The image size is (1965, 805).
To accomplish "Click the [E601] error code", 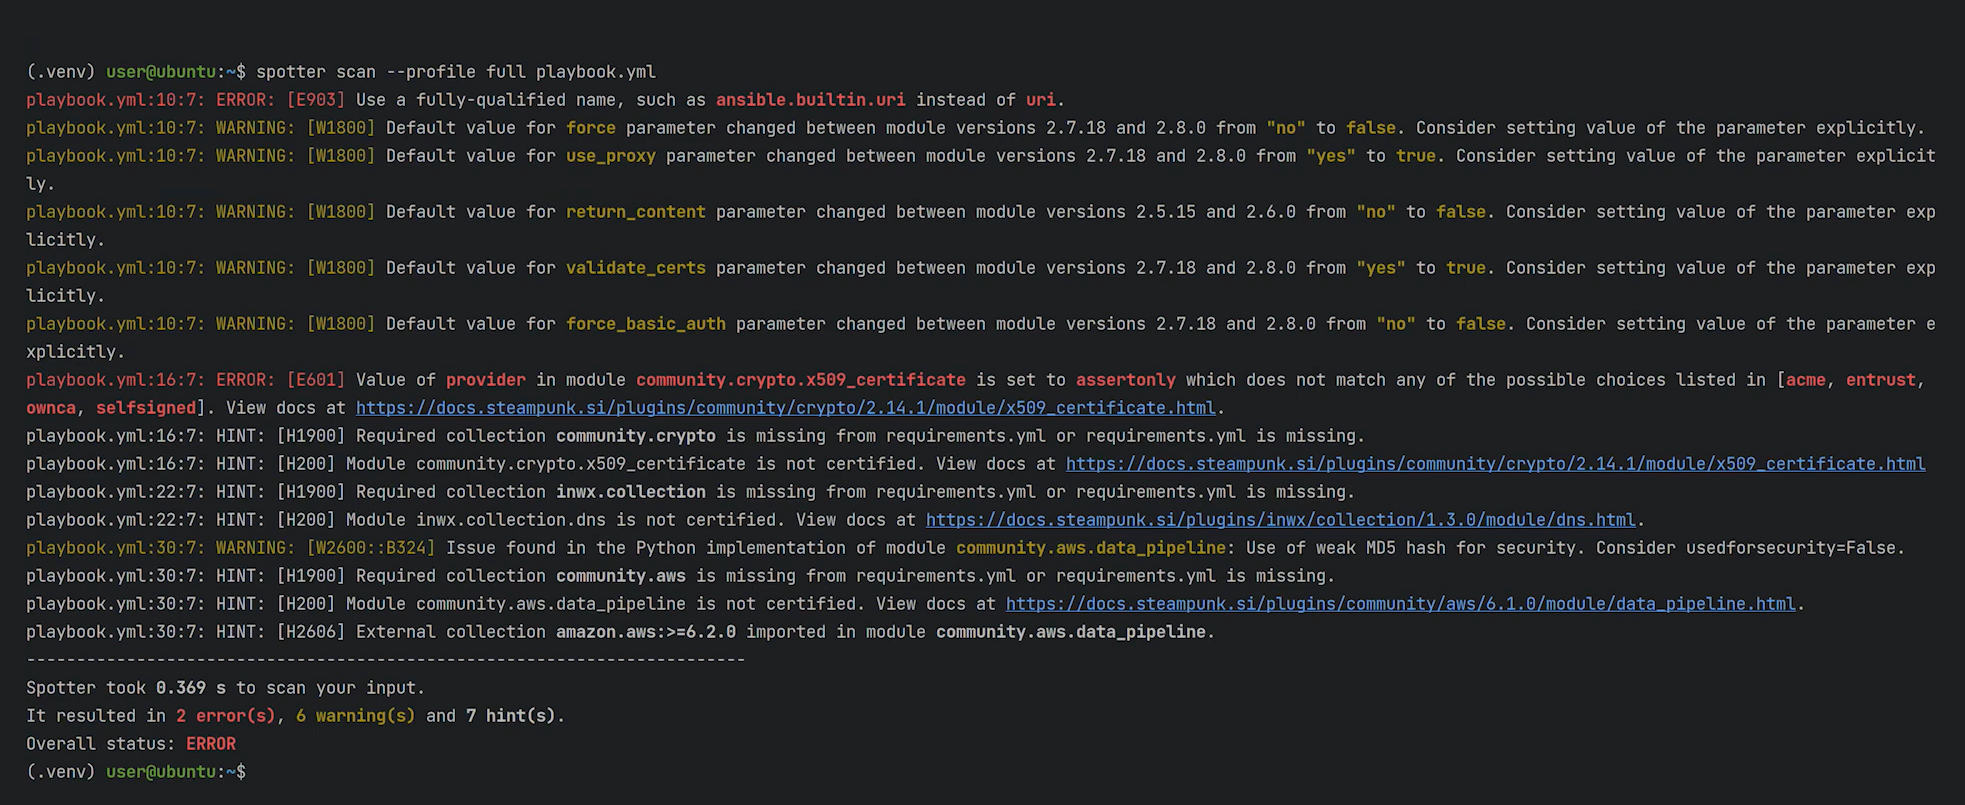I will point(315,380).
